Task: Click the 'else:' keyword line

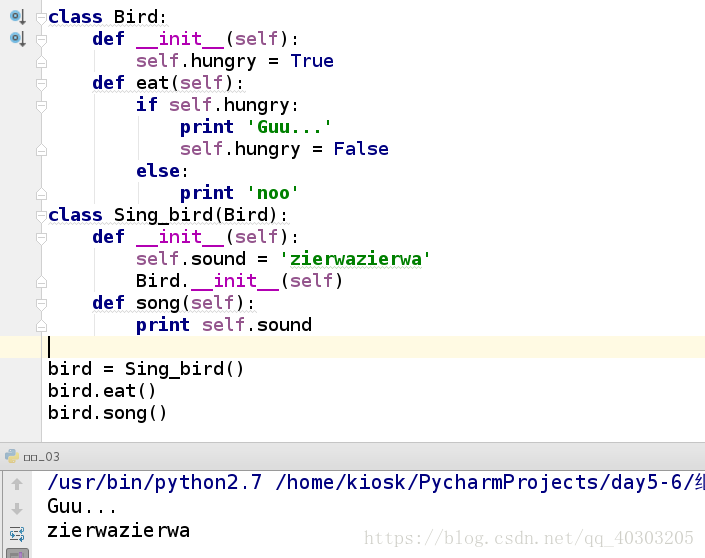Action: pos(162,171)
